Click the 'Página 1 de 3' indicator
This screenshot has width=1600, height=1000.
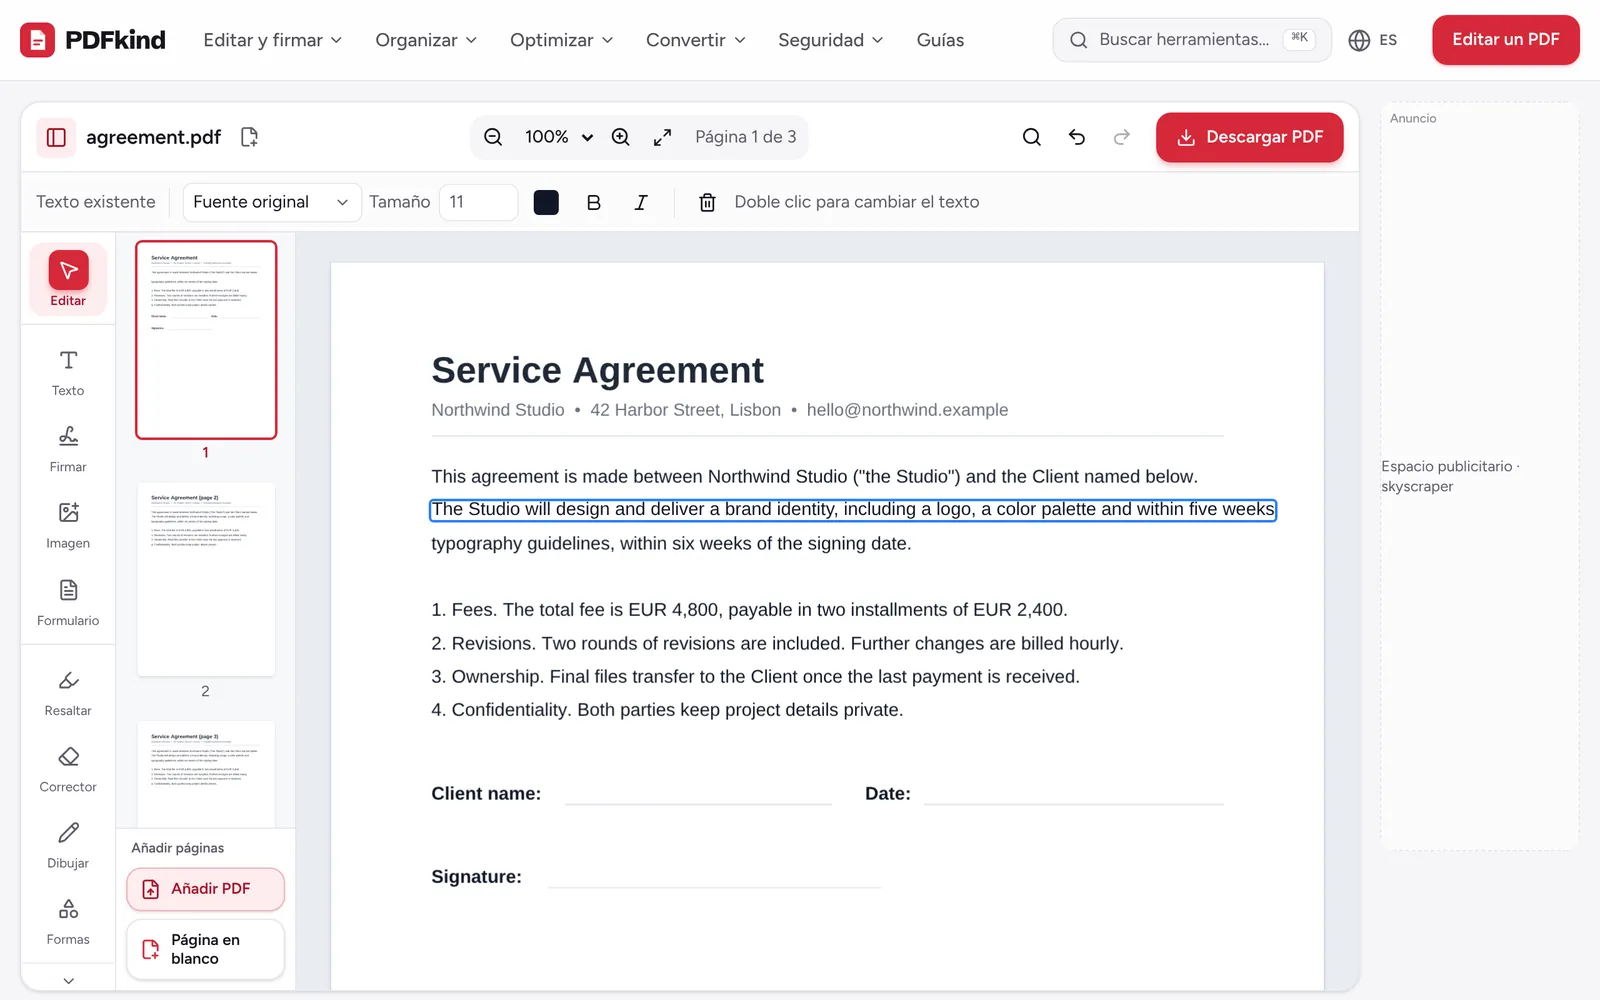(746, 137)
